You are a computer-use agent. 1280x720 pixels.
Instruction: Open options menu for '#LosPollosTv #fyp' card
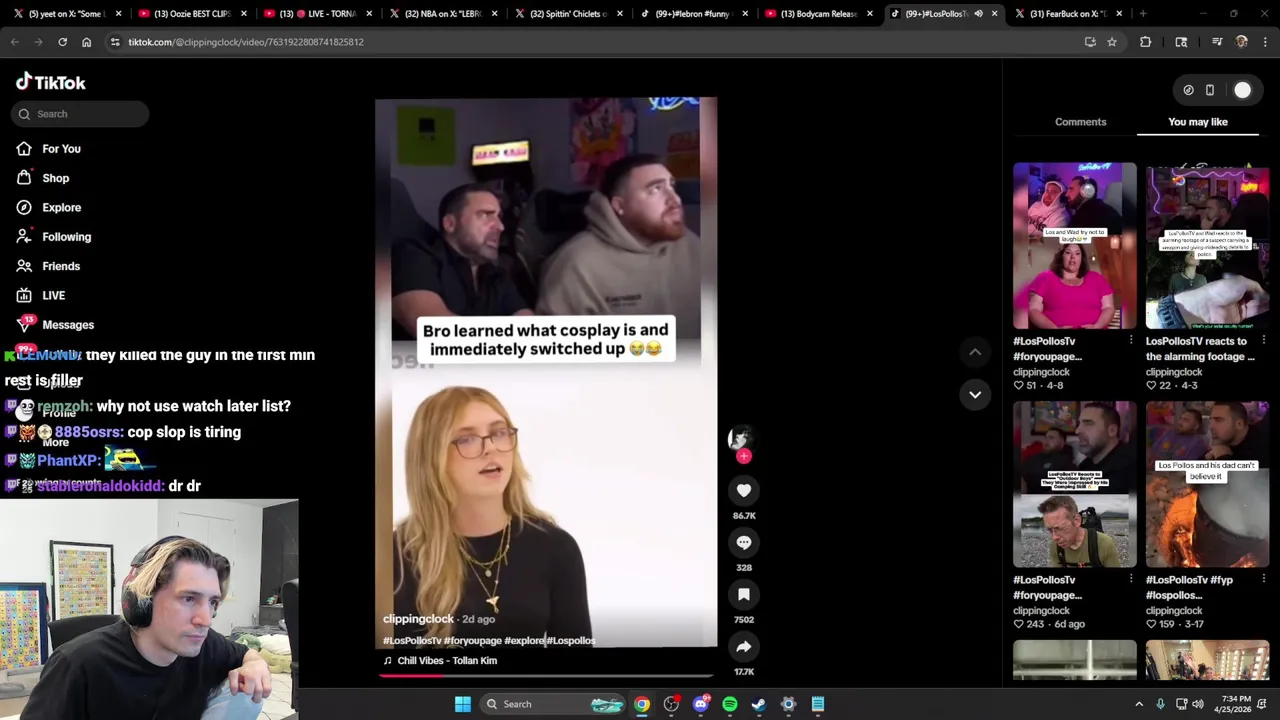[x=1263, y=580]
